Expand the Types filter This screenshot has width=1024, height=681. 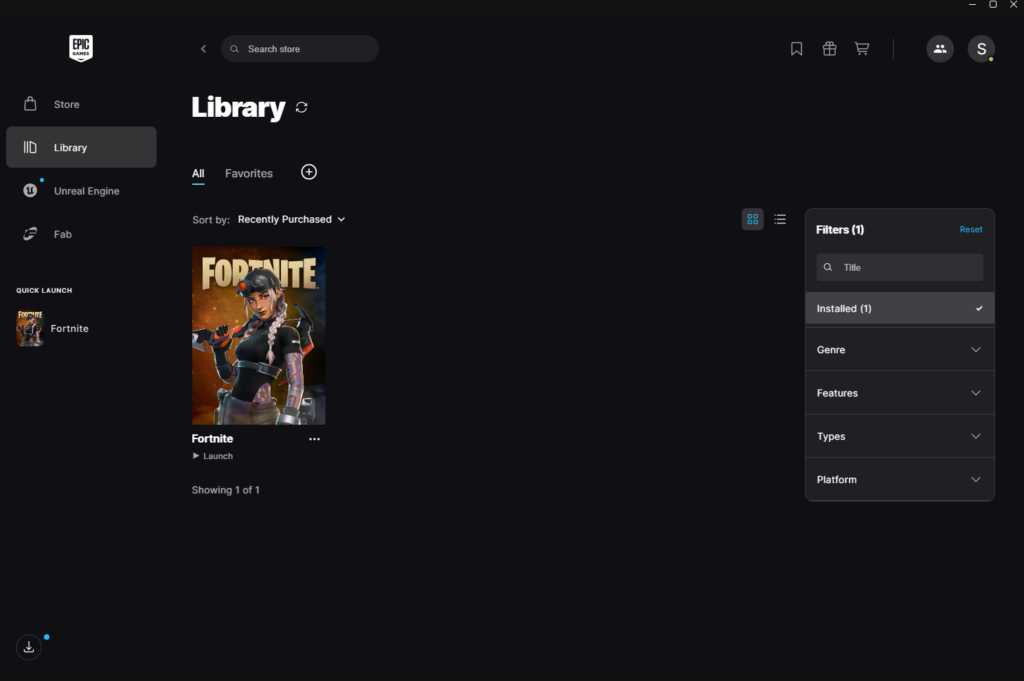(899, 436)
